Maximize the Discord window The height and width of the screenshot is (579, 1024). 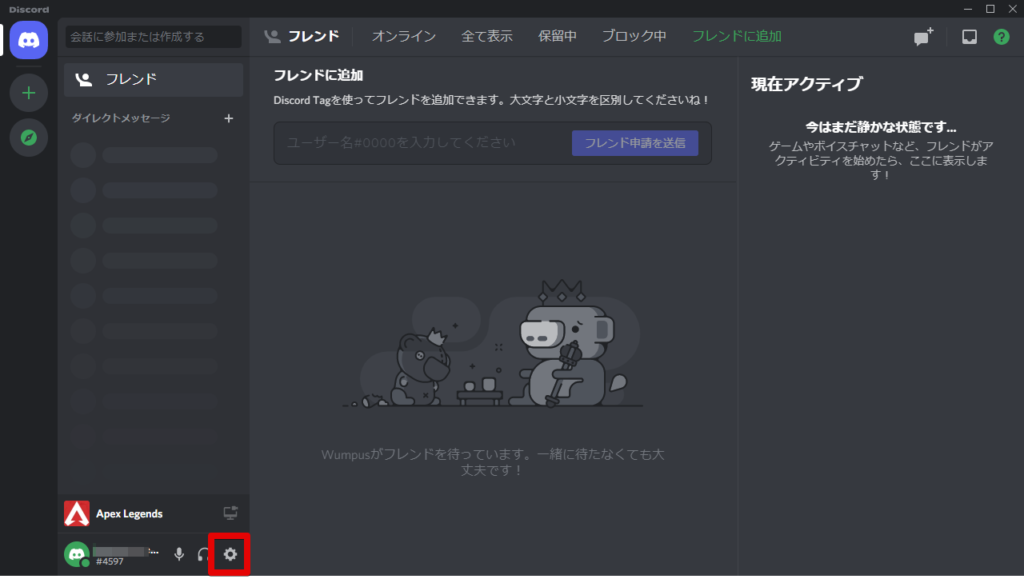(x=990, y=8)
